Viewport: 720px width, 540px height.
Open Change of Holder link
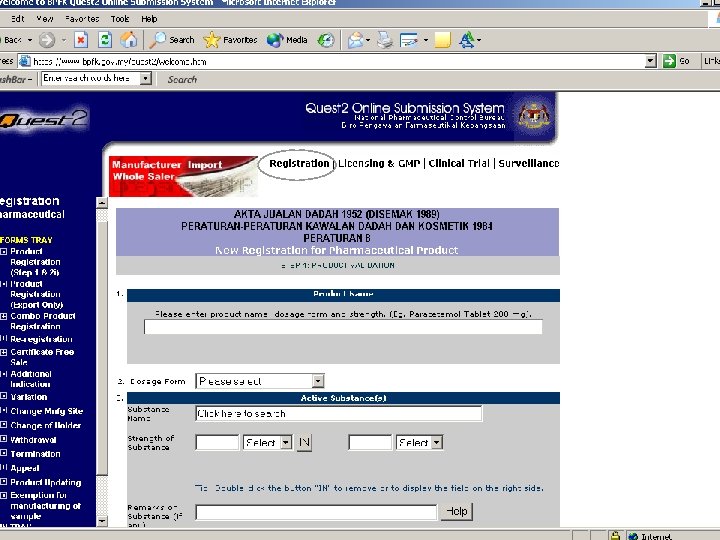tap(45, 426)
